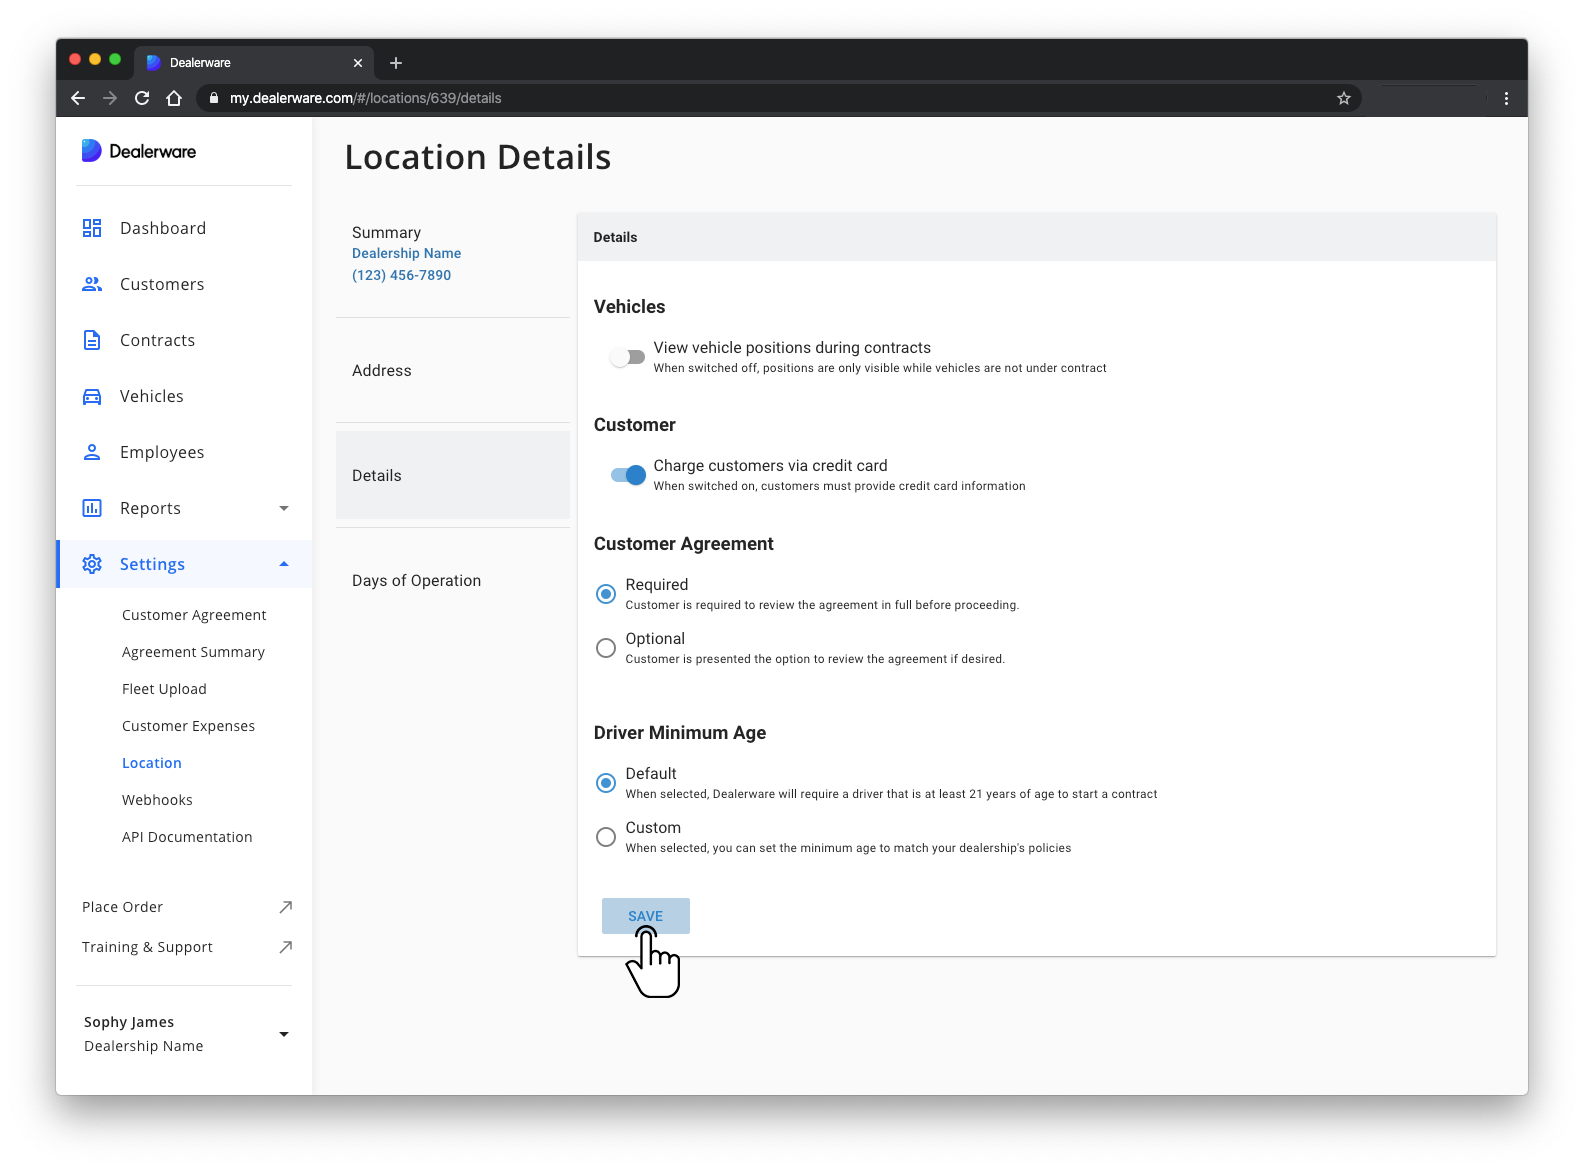Open Dashboard via its grid icon
This screenshot has width=1584, height=1169.
pos(92,228)
